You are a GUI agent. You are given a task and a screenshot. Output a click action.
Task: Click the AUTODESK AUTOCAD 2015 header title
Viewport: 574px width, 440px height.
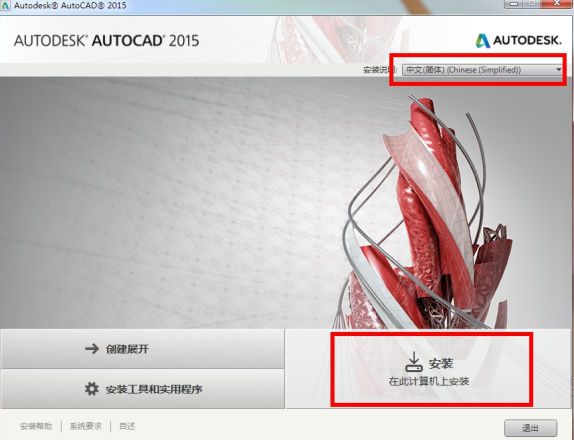coord(106,40)
